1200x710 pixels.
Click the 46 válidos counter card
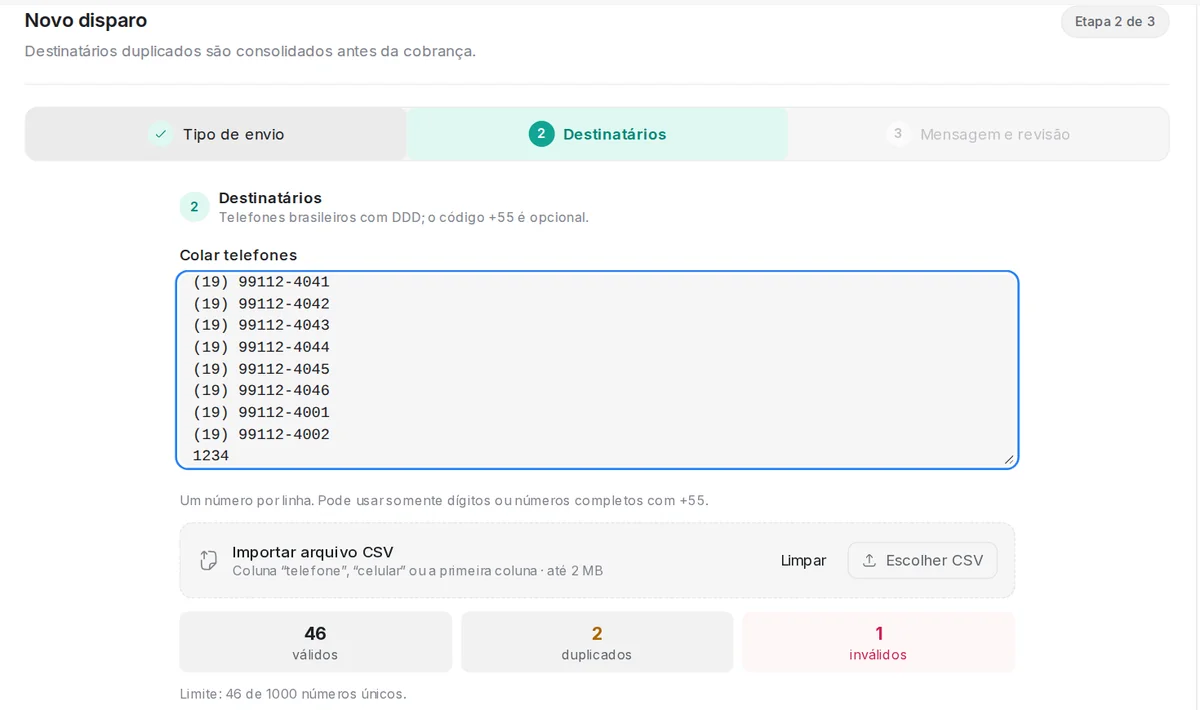tap(315, 642)
